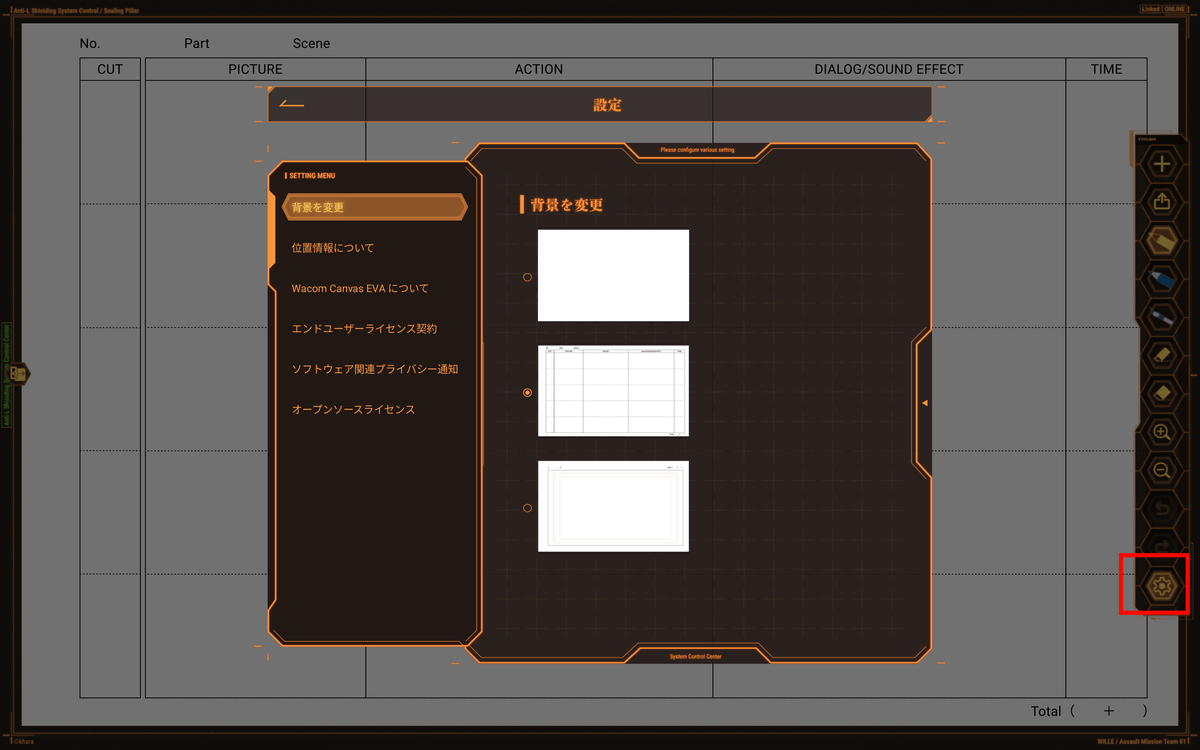Image resolution: width=1200 pixels, height=750 pixels.
Task: Open オープンソースライセンス entry
Action: [x=353, y=410]
